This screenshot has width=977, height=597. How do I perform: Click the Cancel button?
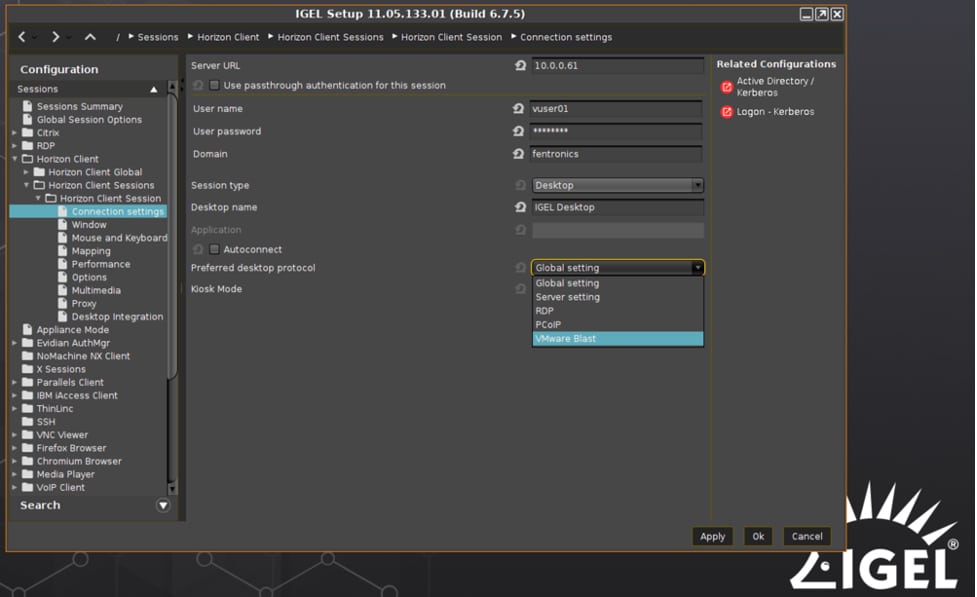pyautogui.click(x=807, y=537)
